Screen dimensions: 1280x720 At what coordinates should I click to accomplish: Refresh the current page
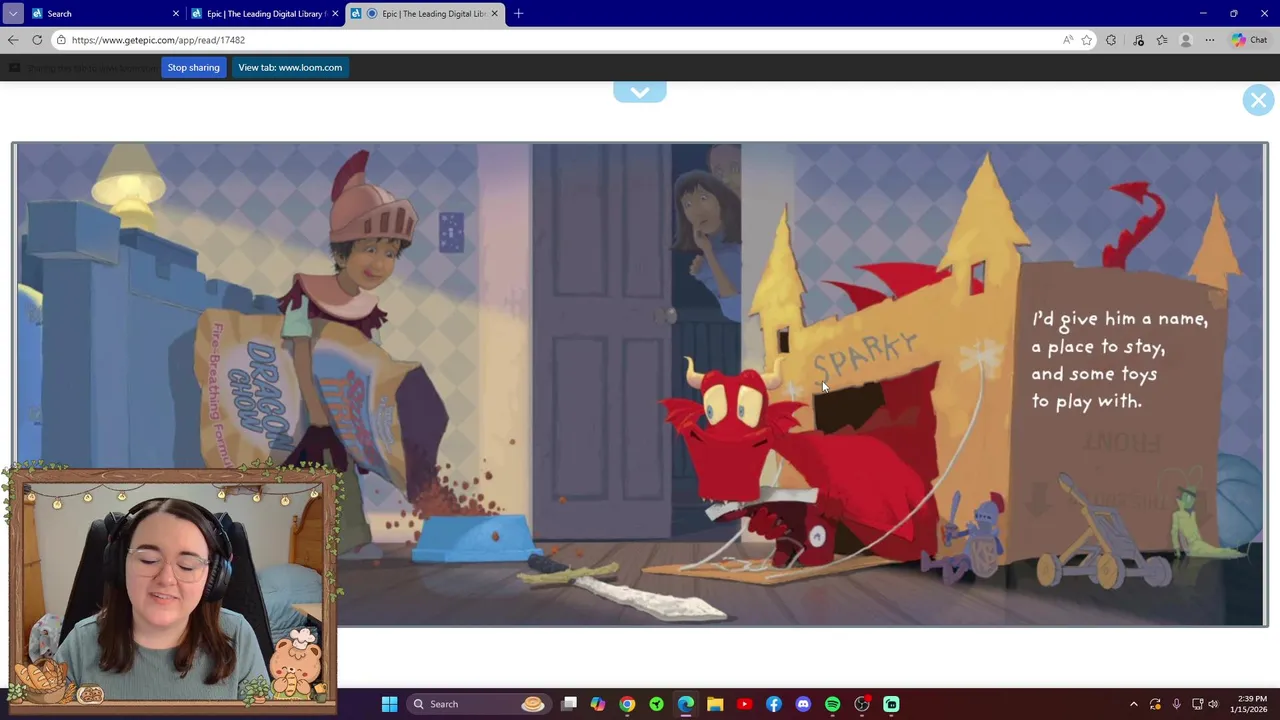point(37,40)
